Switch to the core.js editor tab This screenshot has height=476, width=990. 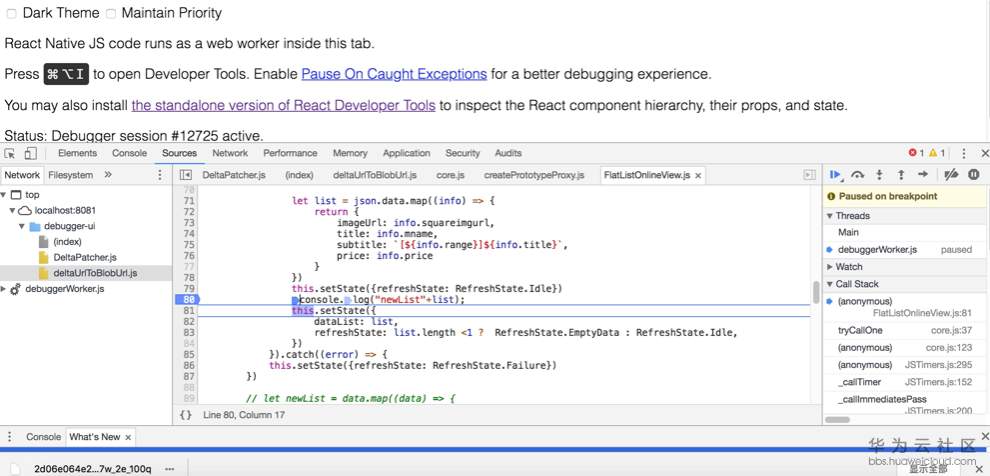(x=450, y=175)
